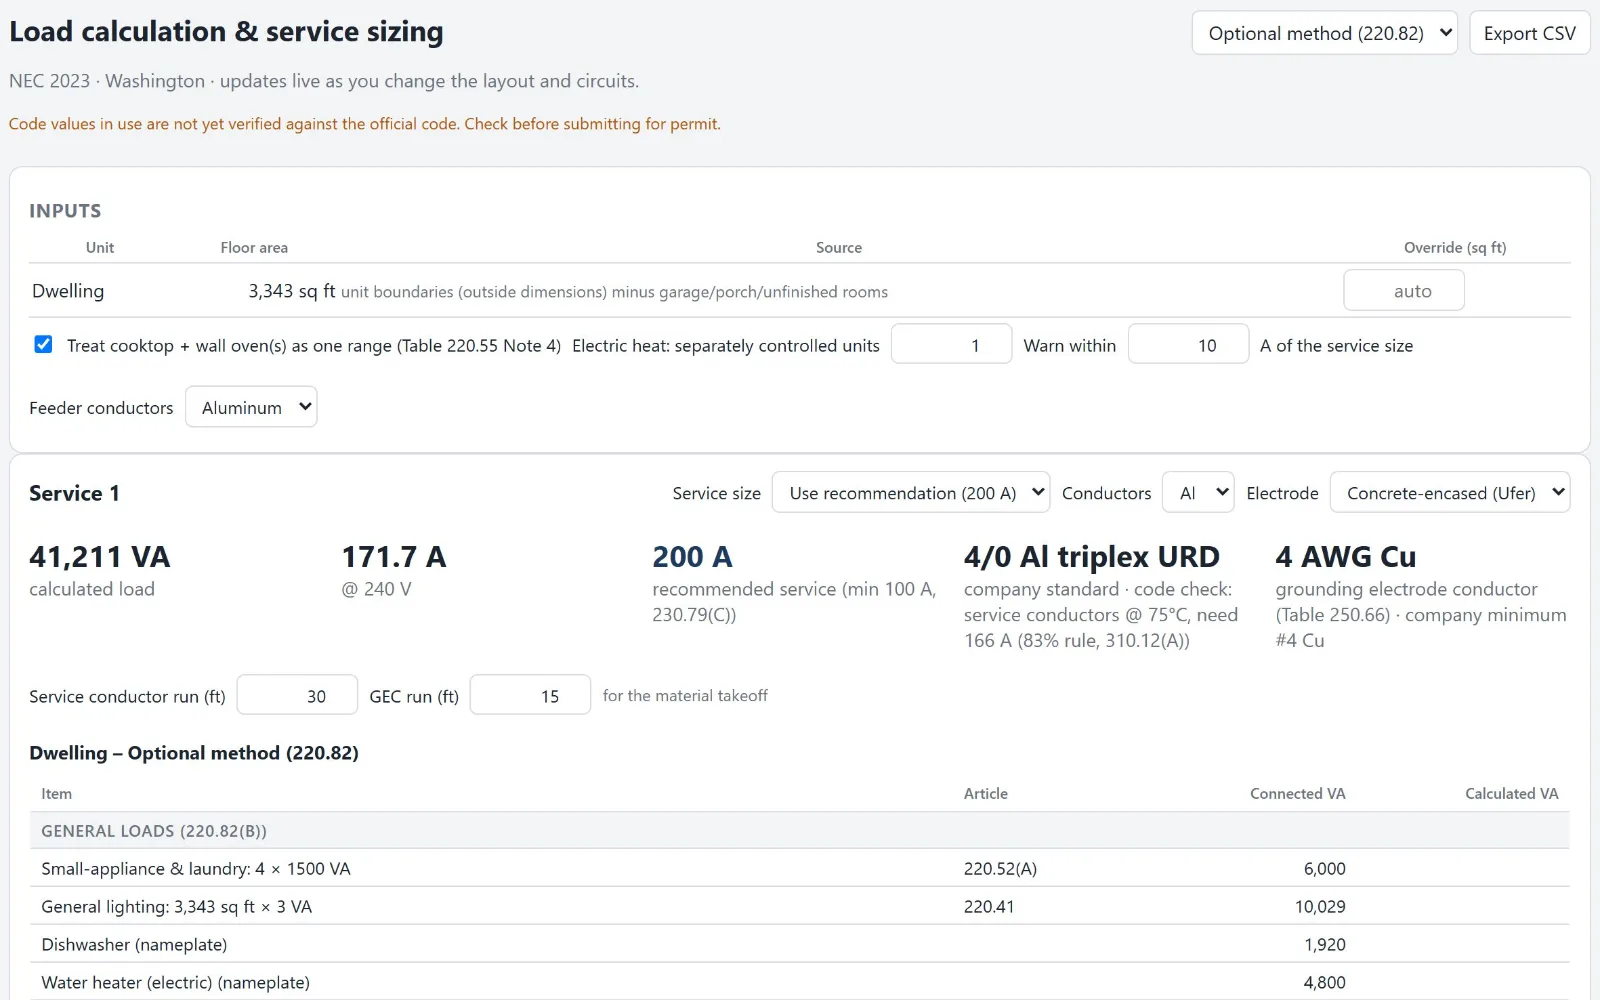The image size is (1600, 1000).
Task: Click the Small-appliance & laundry row
Action: (x=800, y=868)
